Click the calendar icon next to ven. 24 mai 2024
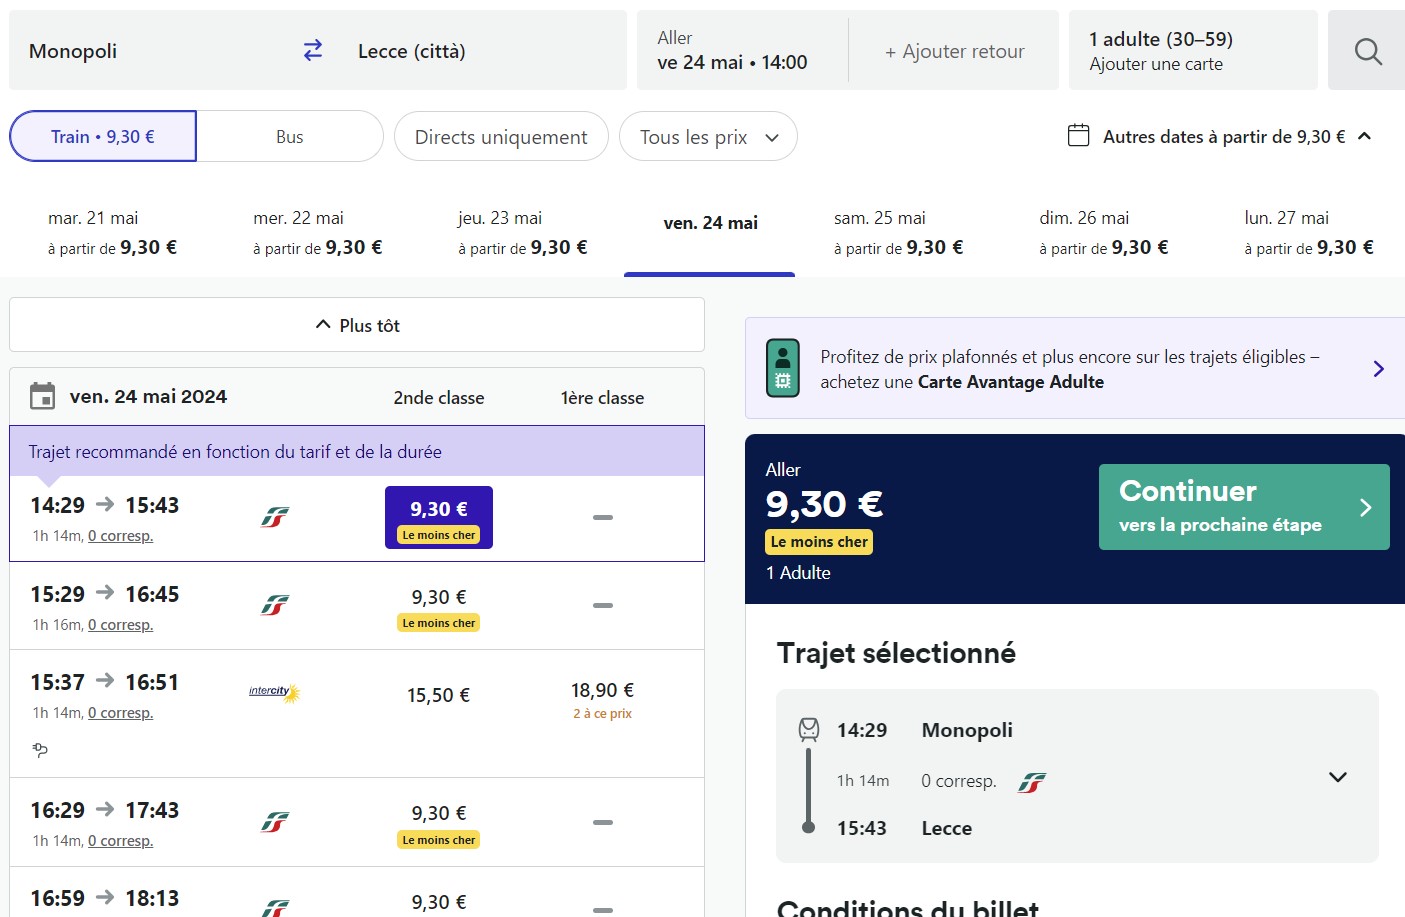The image size is (1405, 917). pos(43,397)
